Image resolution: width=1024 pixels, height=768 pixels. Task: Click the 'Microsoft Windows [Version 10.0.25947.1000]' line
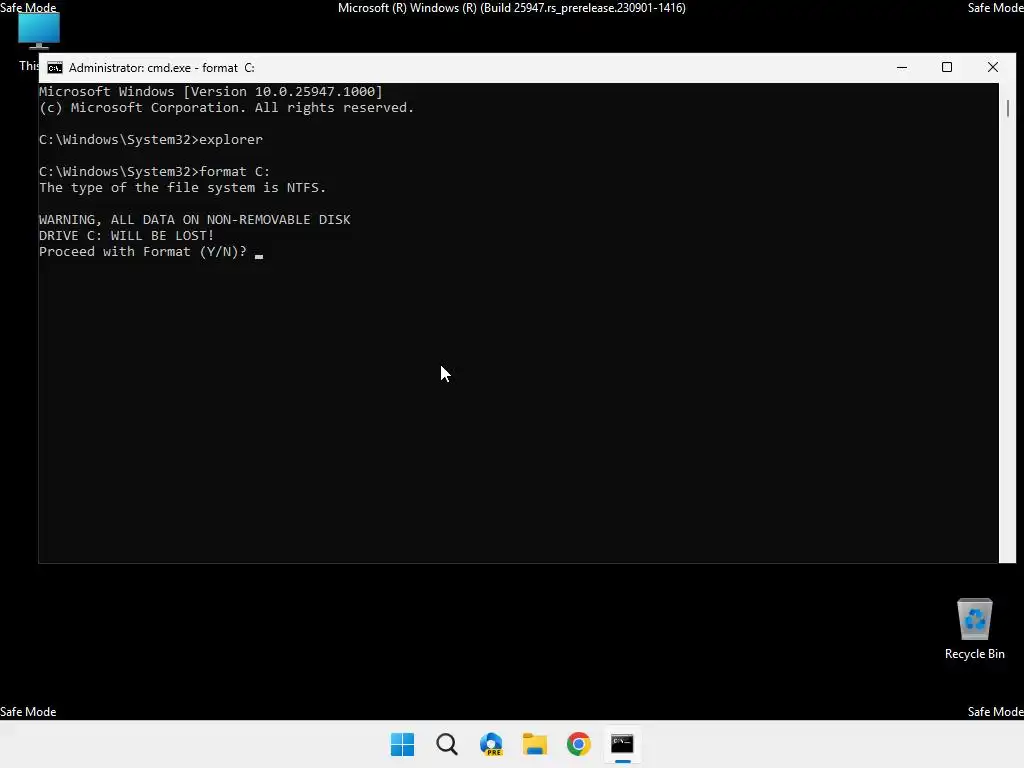[x=210, y=91]
